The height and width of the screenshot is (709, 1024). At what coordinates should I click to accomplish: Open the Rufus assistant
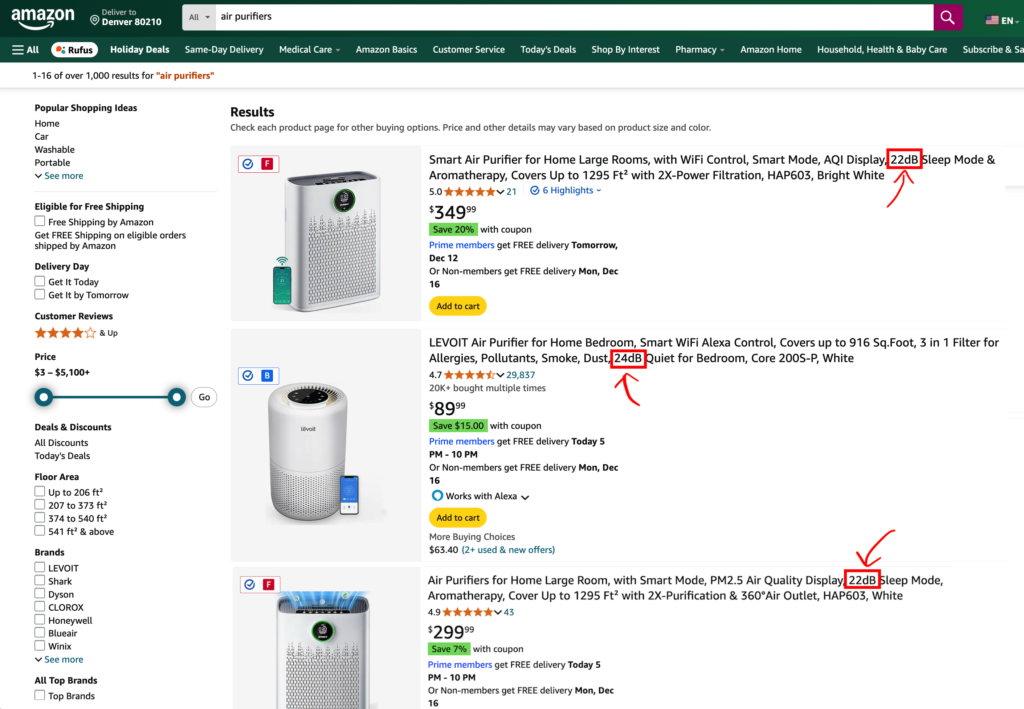tap(74, 49)
